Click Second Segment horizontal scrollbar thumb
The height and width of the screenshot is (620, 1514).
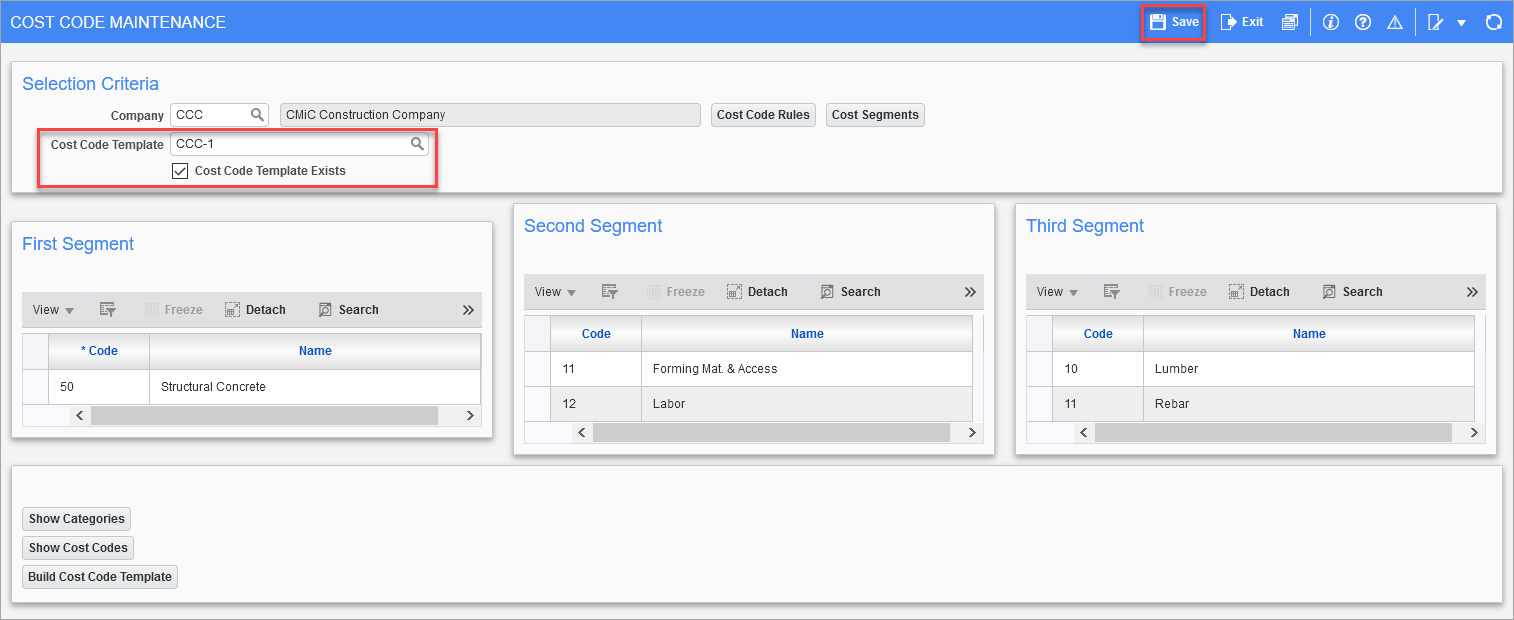771,433
